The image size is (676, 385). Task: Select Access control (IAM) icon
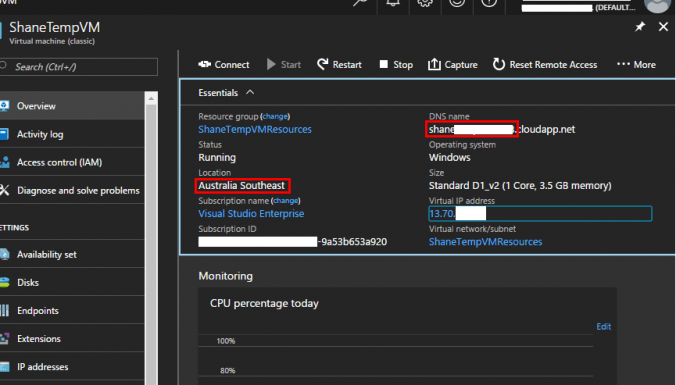(x=5, y=162)
